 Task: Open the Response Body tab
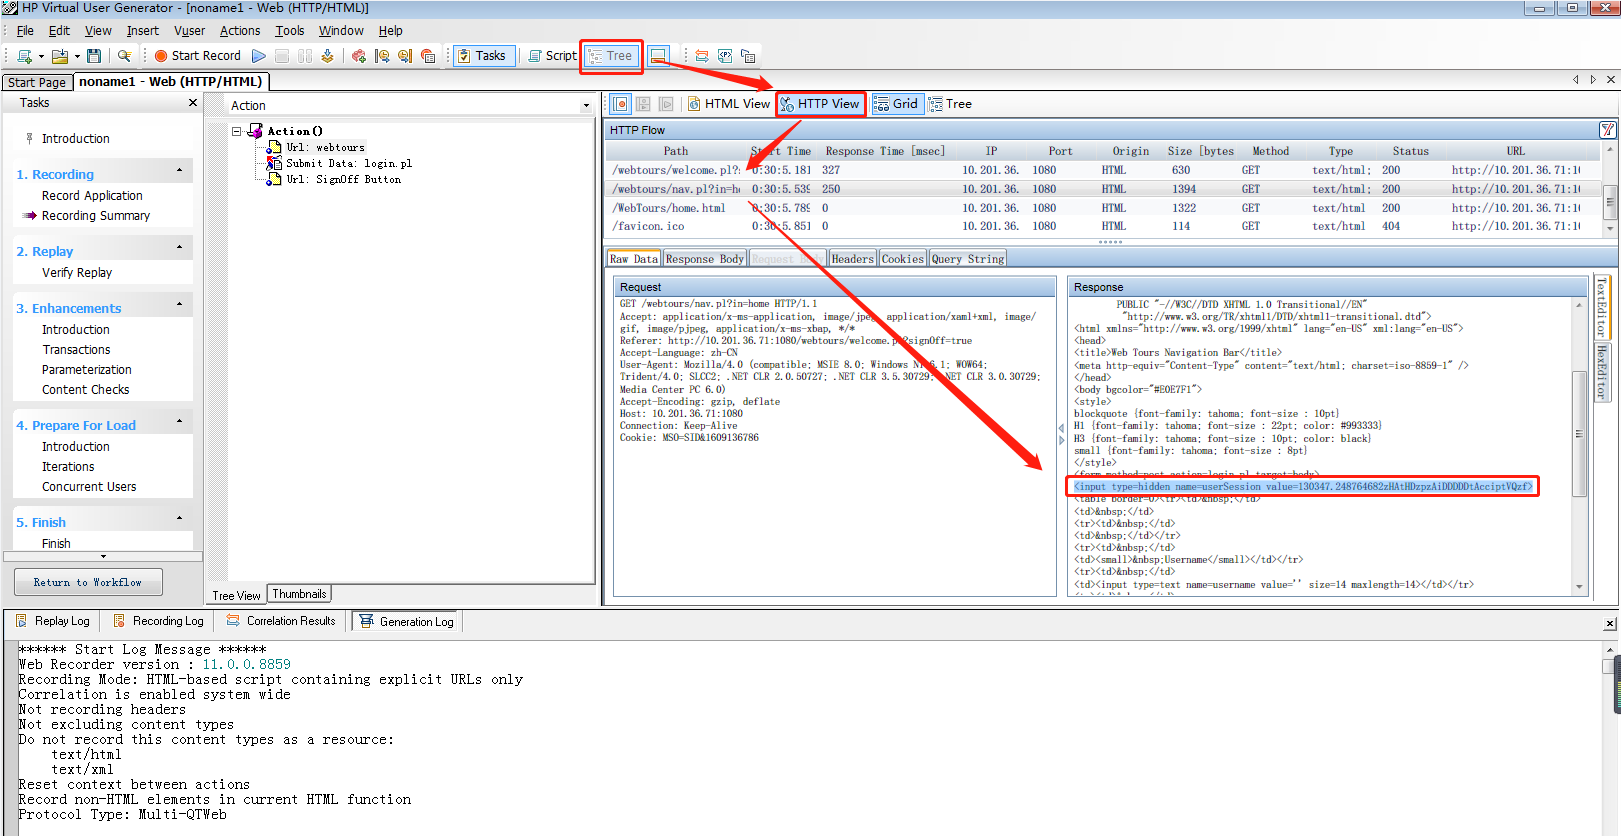[x=705, y=259]
